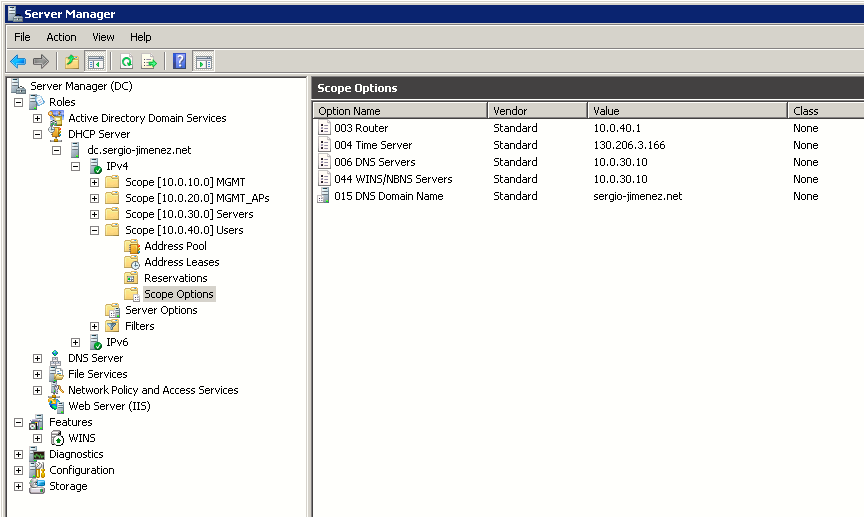This screenshot has width=864, height=517.
Task: Click the IPv6 server icon
Action: pyautogui.click(x=95, y=342)
